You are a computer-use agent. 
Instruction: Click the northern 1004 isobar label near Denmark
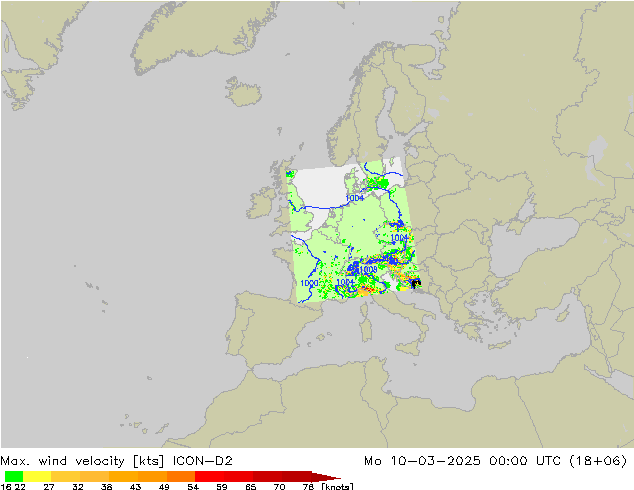pos(354,198)
